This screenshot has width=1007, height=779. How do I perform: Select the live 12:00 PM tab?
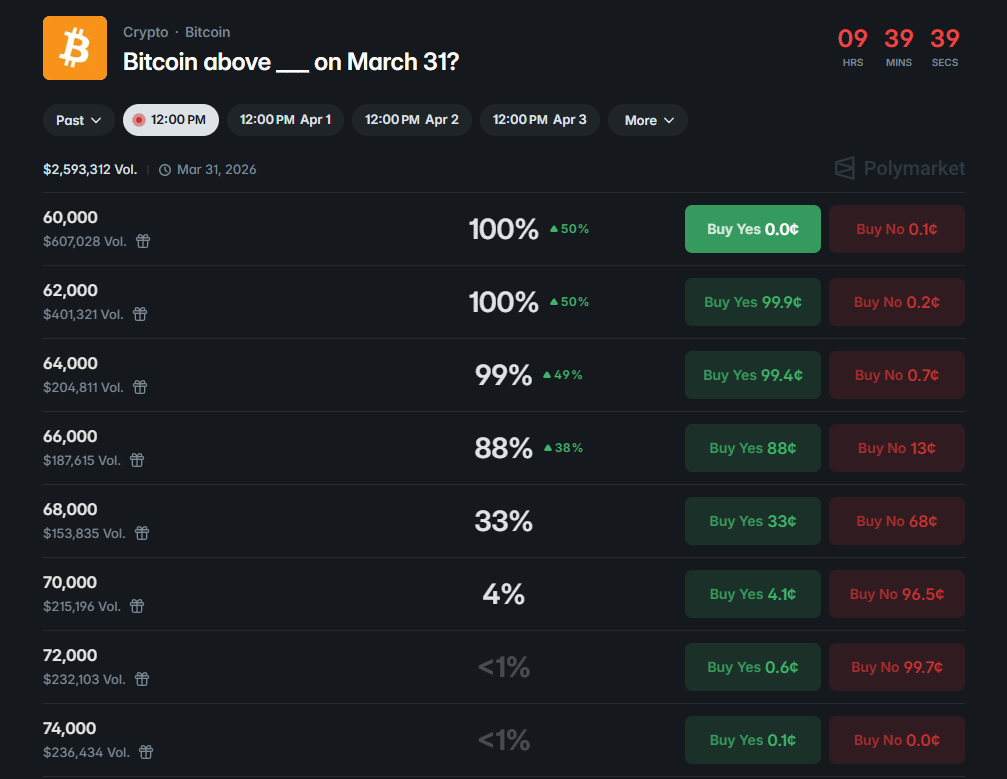171,120
